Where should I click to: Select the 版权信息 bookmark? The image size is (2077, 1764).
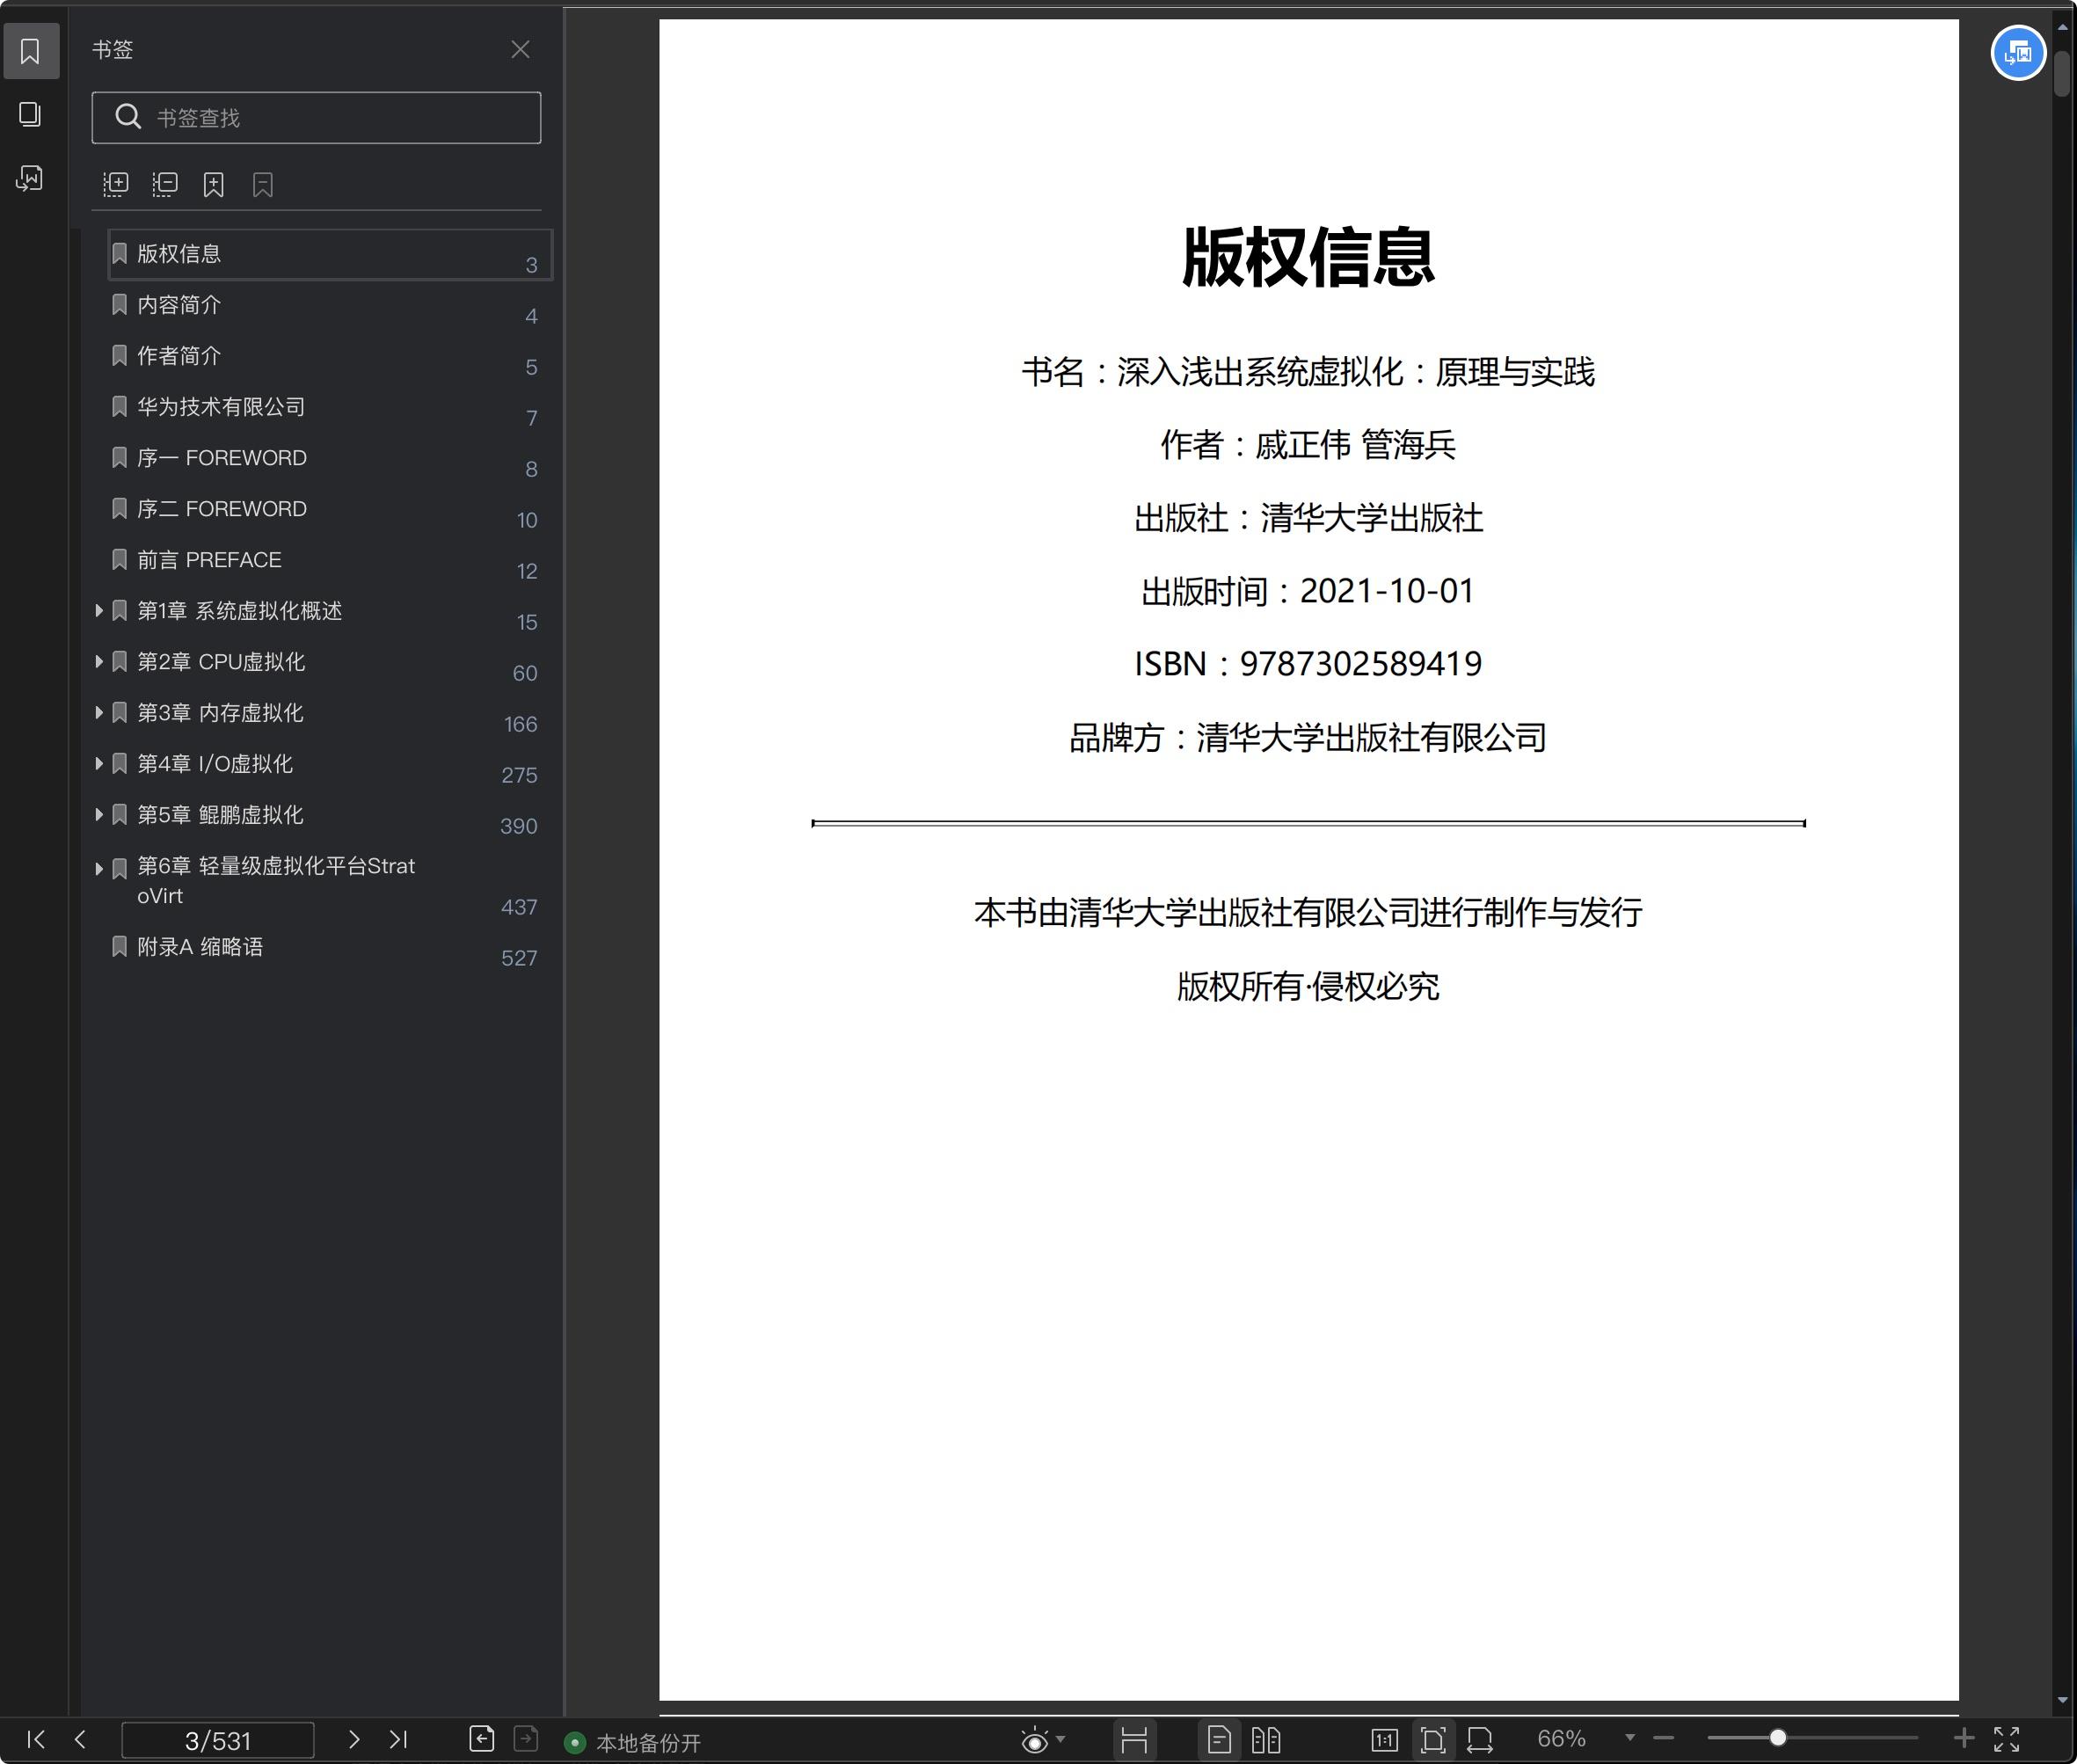point(330,254)
